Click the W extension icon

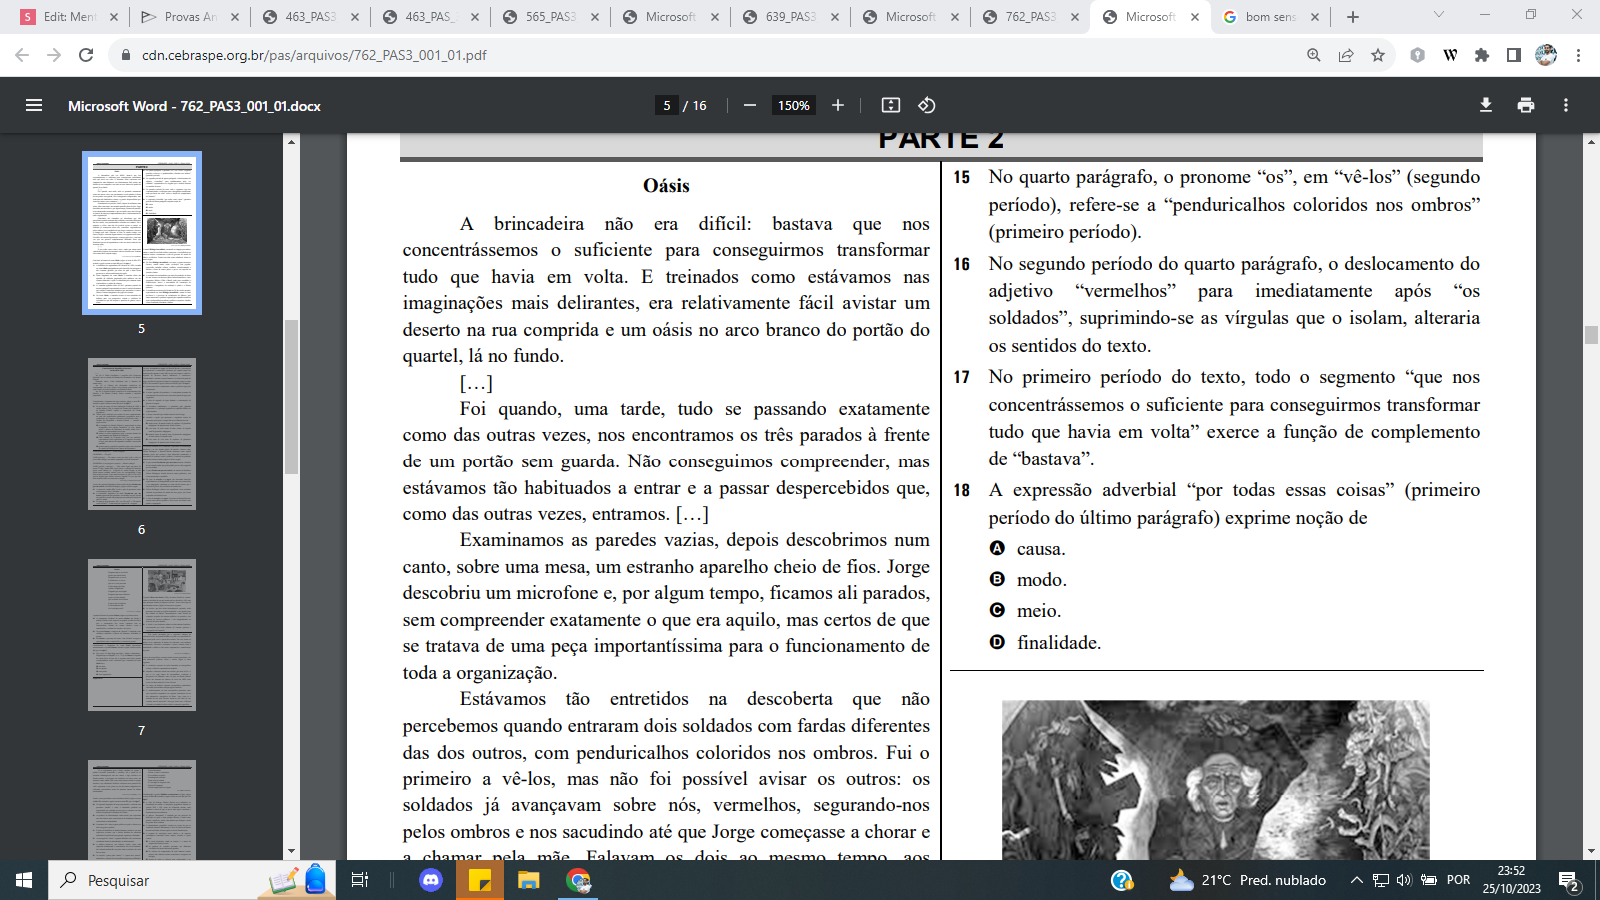(1450, 55)
